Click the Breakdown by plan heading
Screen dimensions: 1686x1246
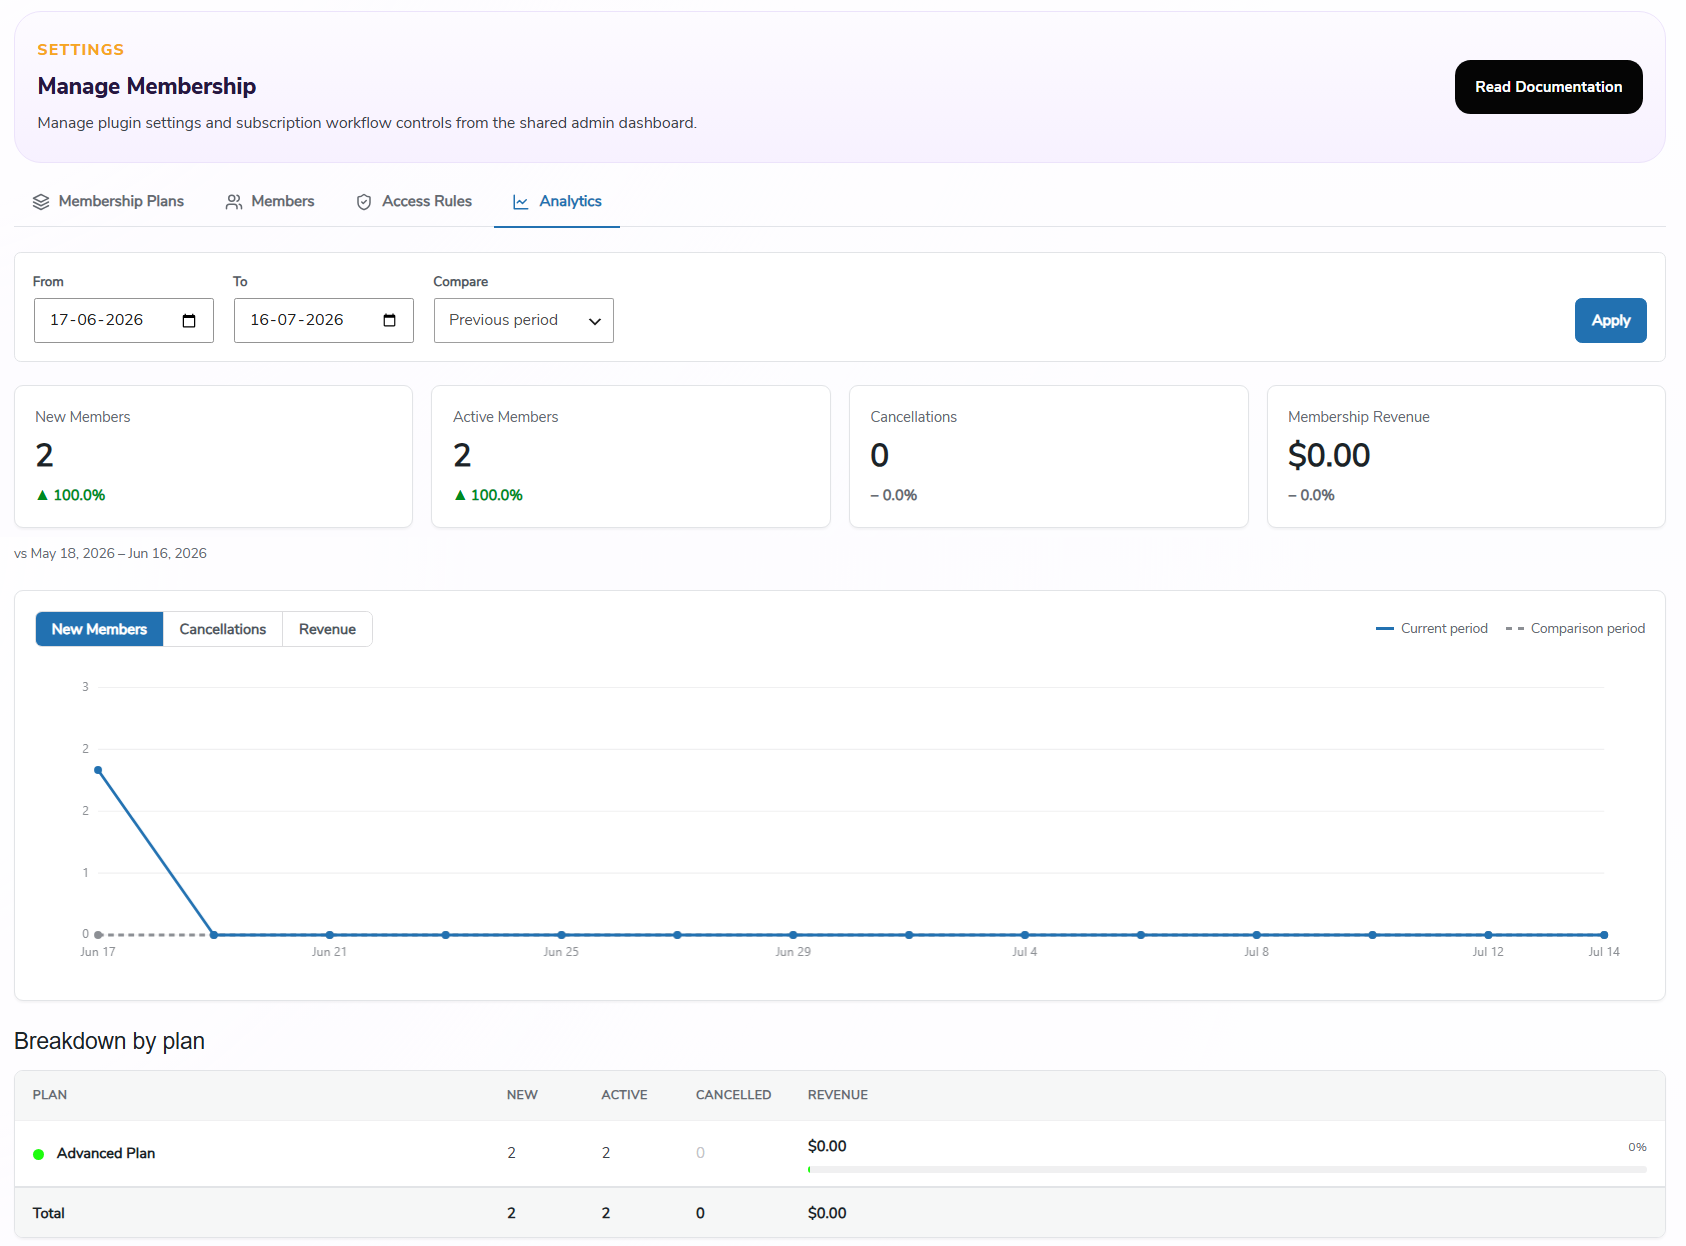tap(109, 1041)
